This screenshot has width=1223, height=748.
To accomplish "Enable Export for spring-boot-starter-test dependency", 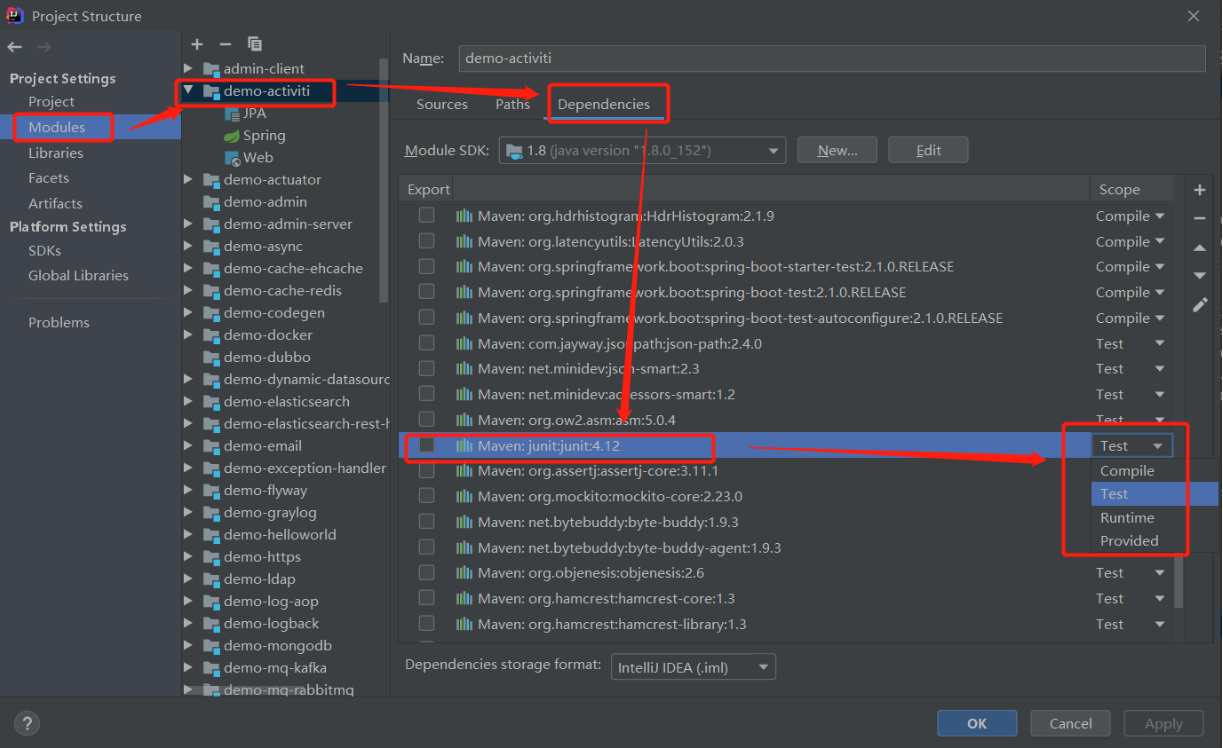I will click(x=426, y=266).
